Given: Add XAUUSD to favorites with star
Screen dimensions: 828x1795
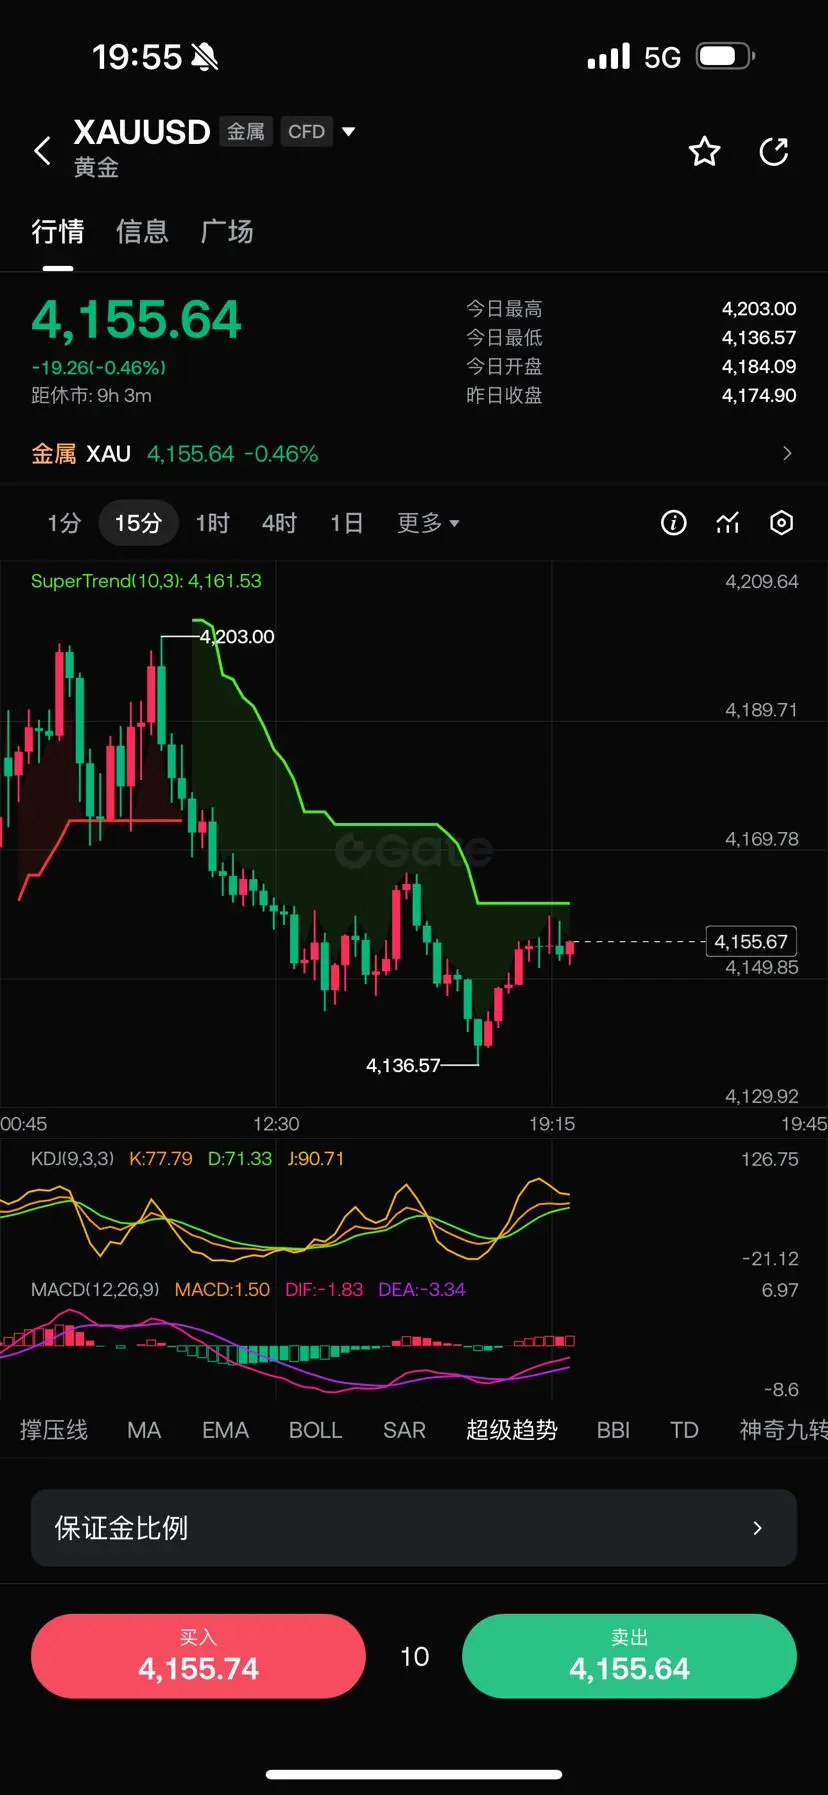Looking at the screenshot, I should [704, 152].
